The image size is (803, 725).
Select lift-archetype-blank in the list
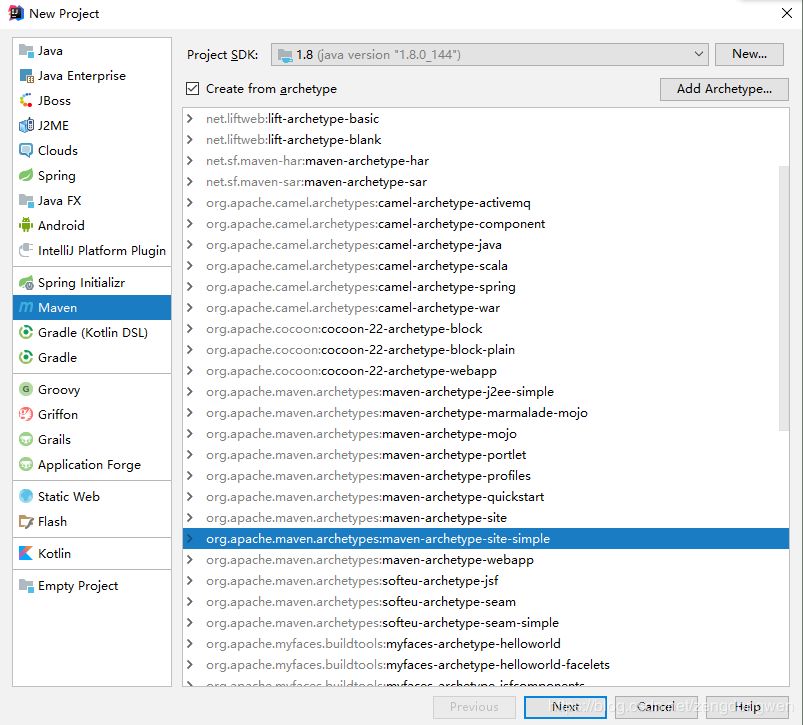485,139
